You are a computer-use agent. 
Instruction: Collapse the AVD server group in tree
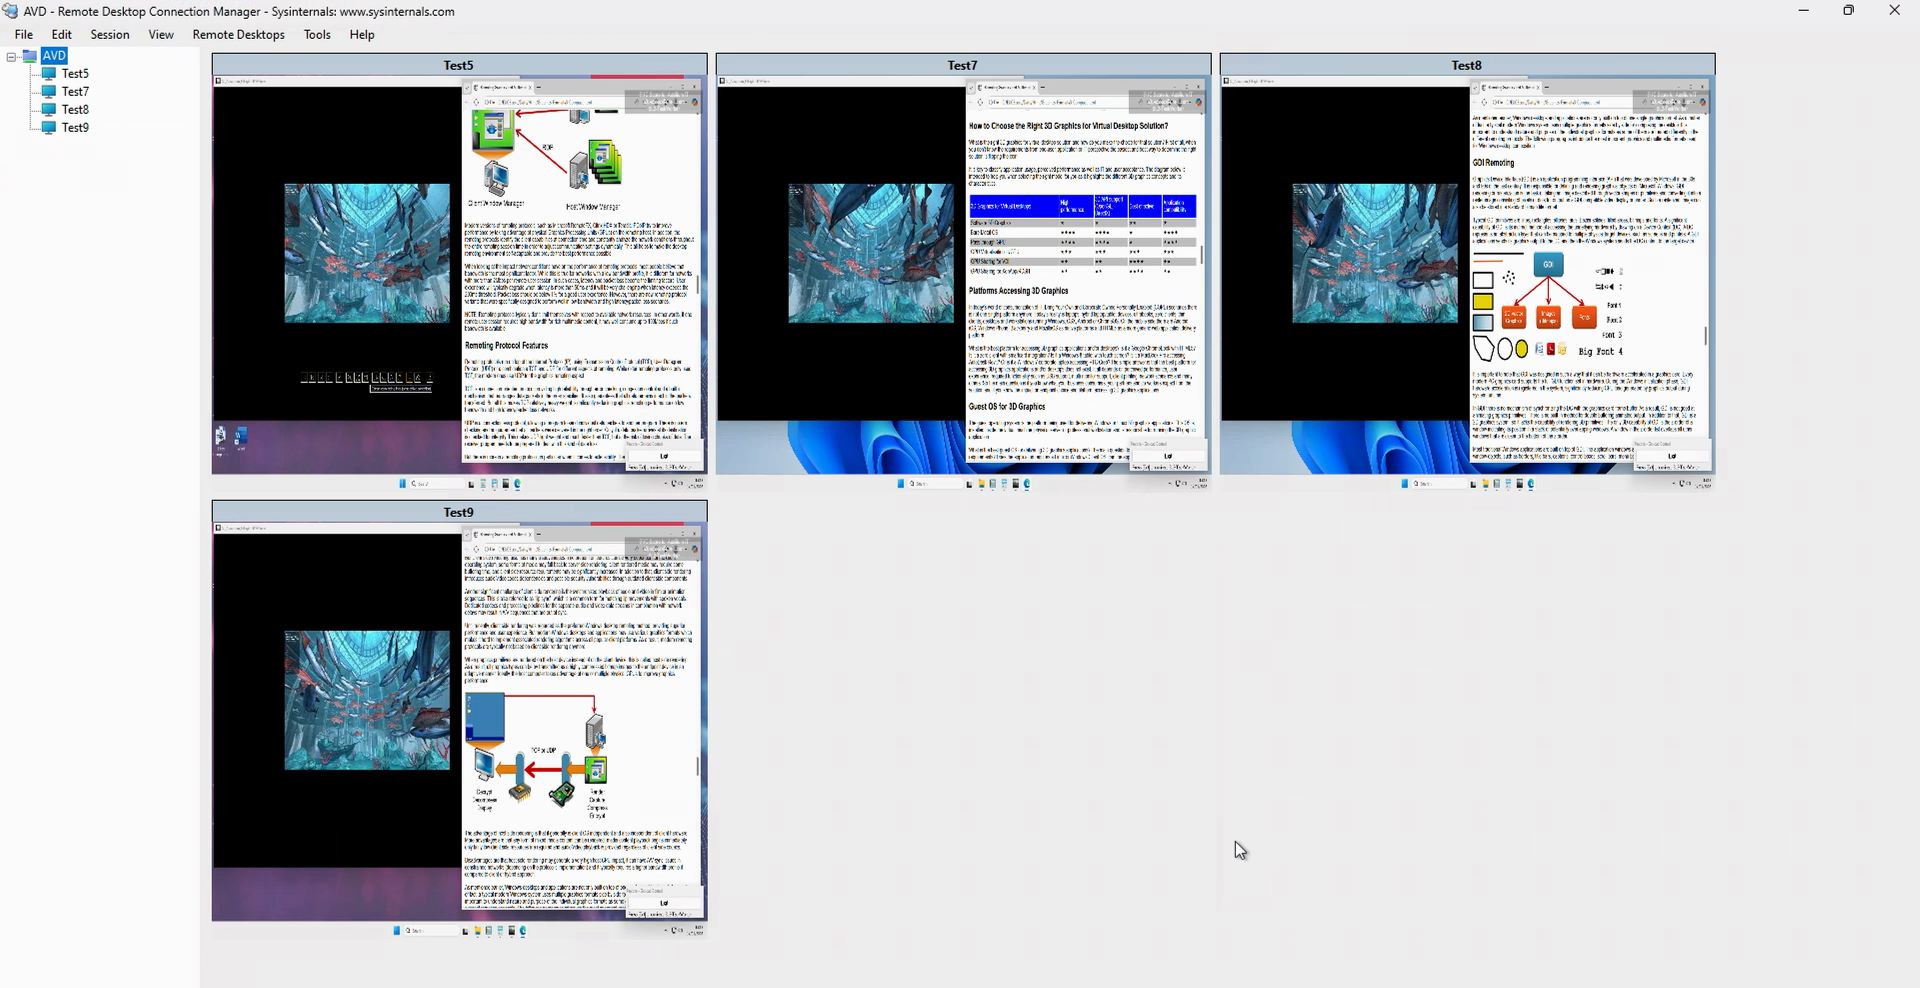click(x=11, y=56)
